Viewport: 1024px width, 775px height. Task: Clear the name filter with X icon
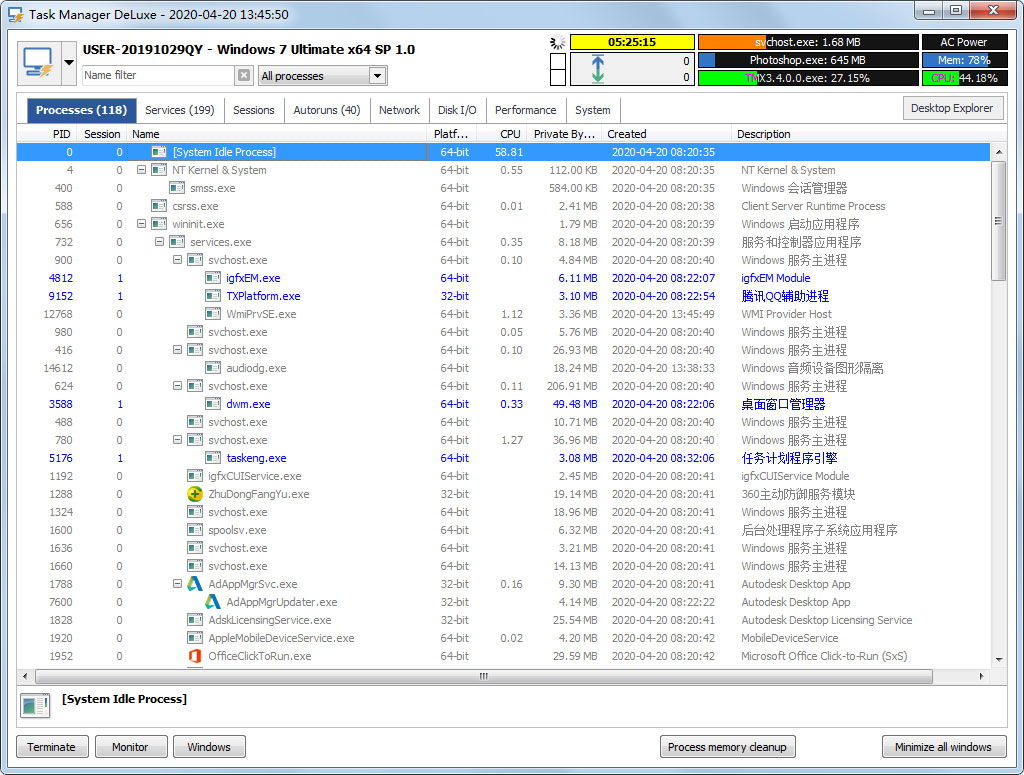pos(244,75)
